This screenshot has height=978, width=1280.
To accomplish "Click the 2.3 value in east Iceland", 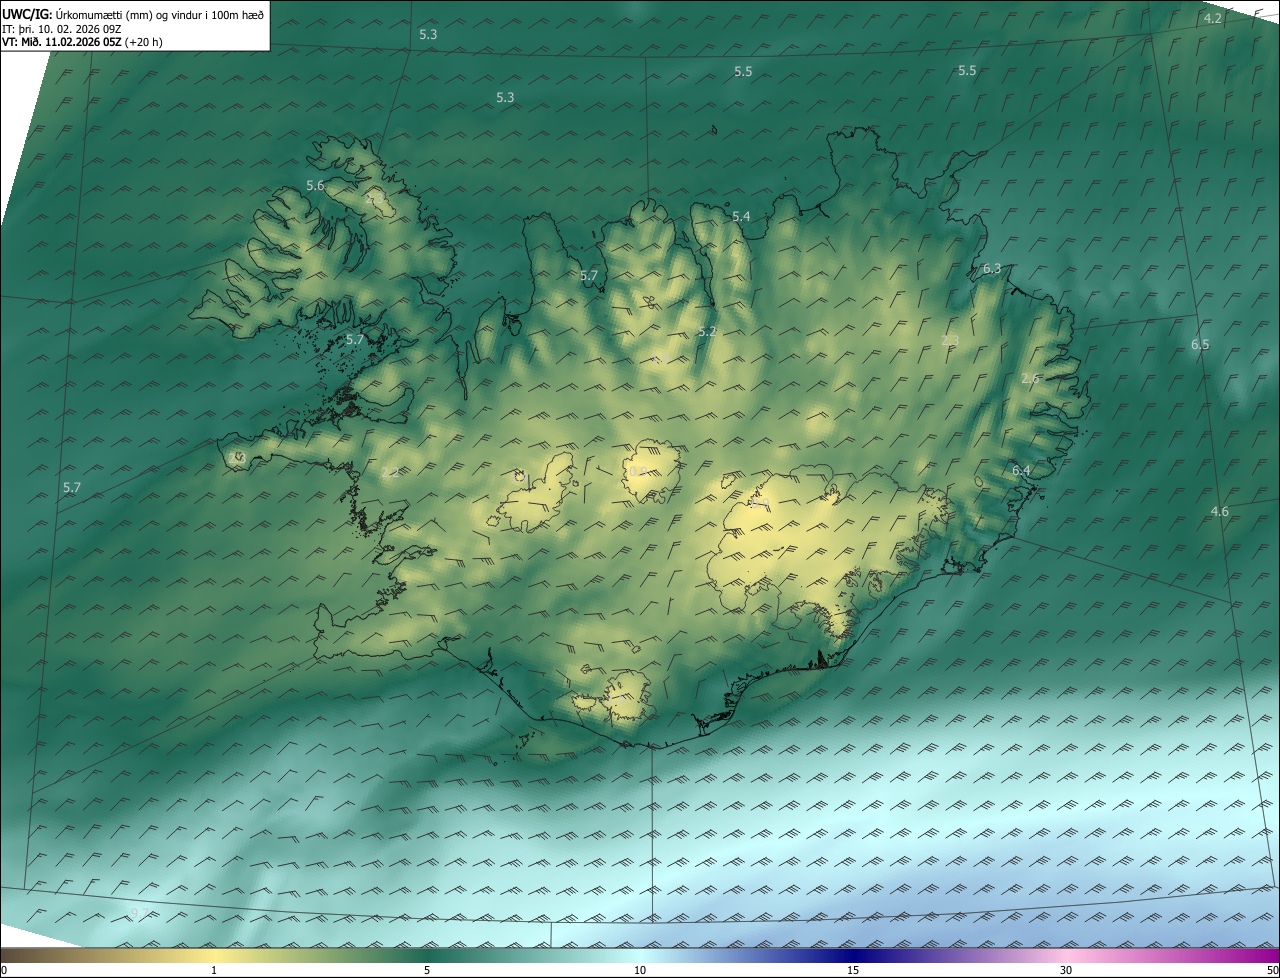I will 950,341.
